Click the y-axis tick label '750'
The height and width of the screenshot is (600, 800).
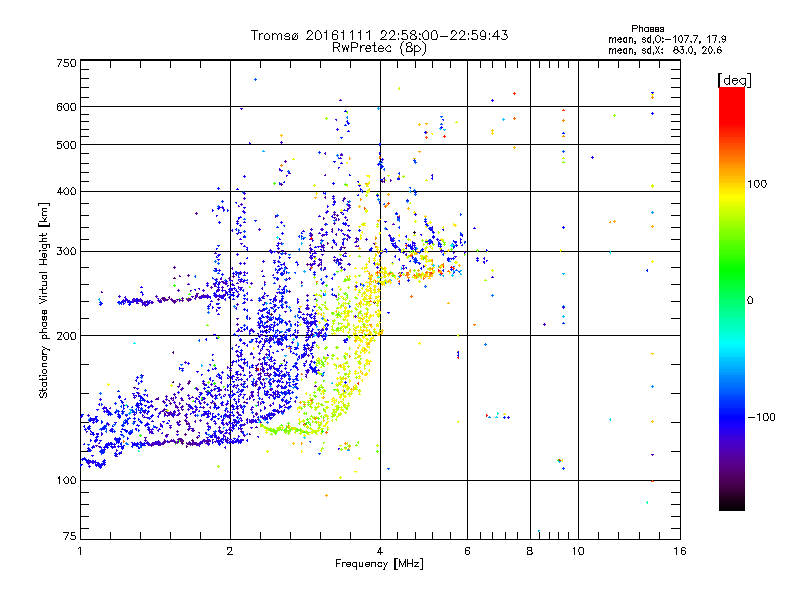(66, 63)
